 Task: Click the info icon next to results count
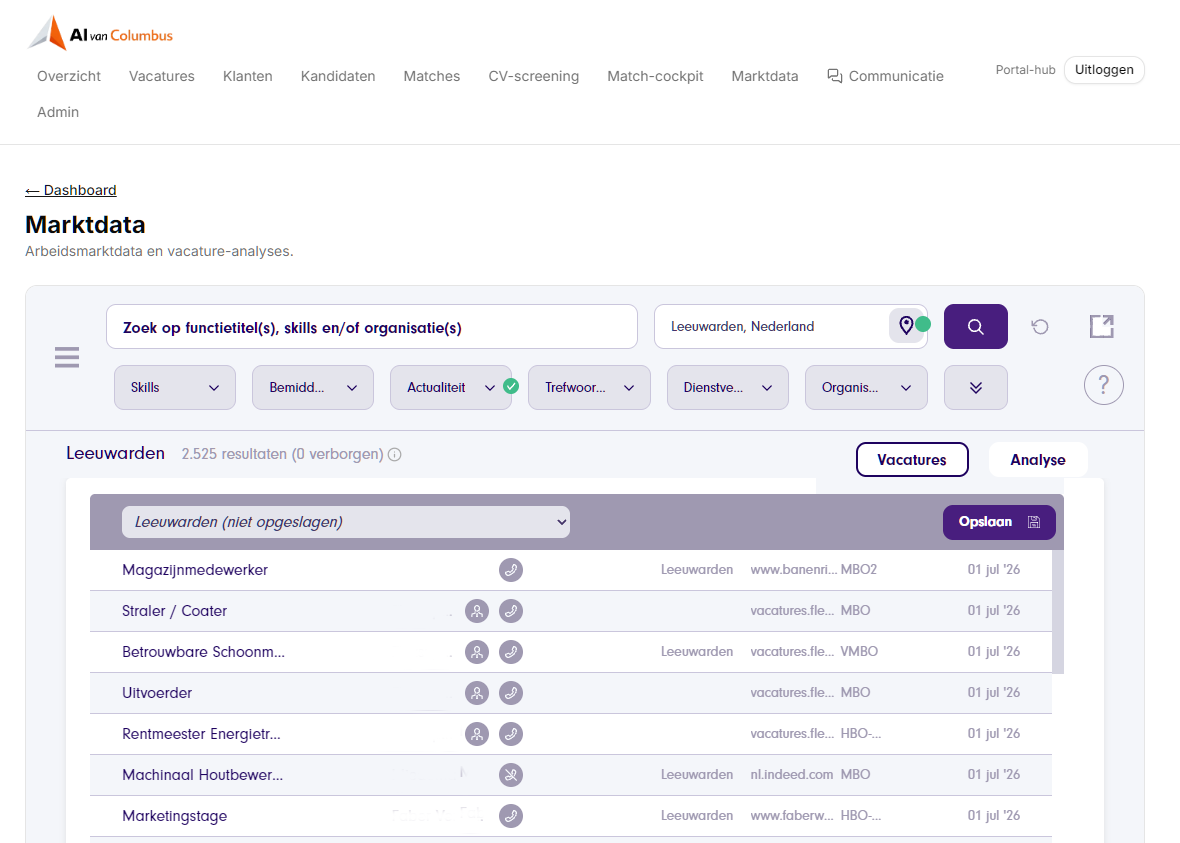click(394, 455)
